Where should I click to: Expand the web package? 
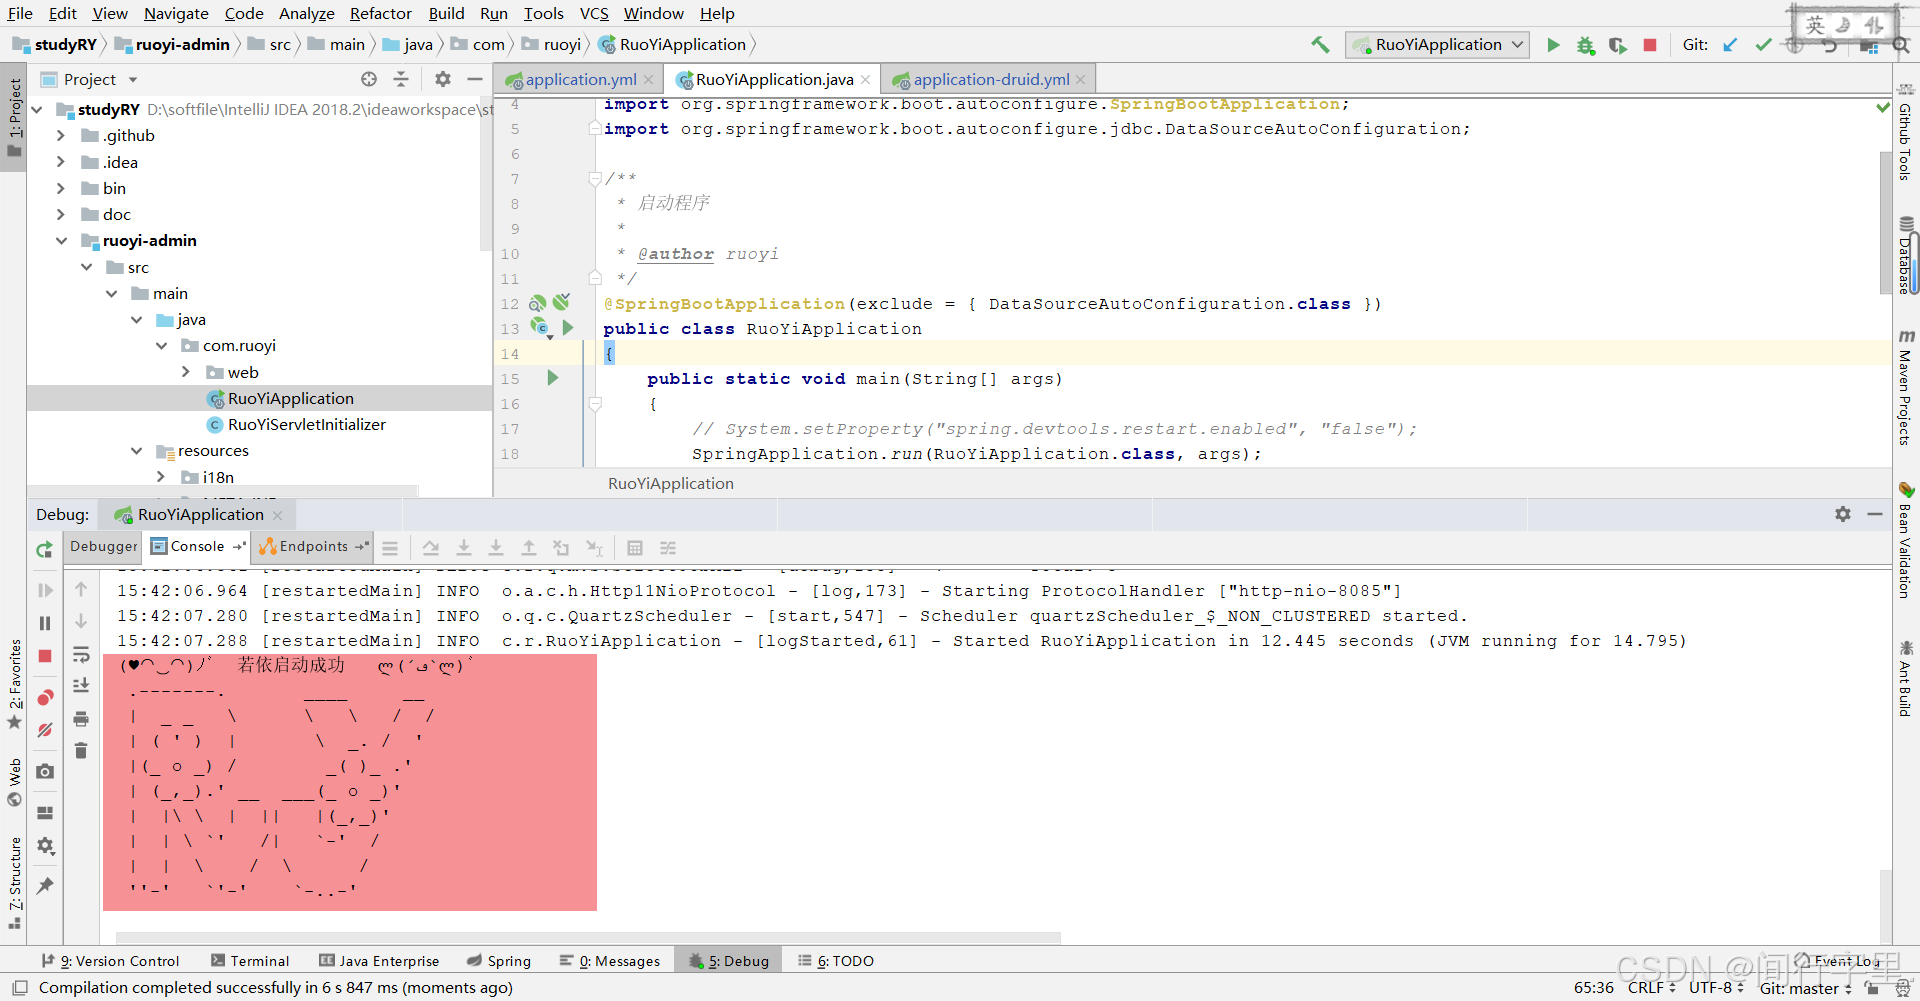(186, 372)
